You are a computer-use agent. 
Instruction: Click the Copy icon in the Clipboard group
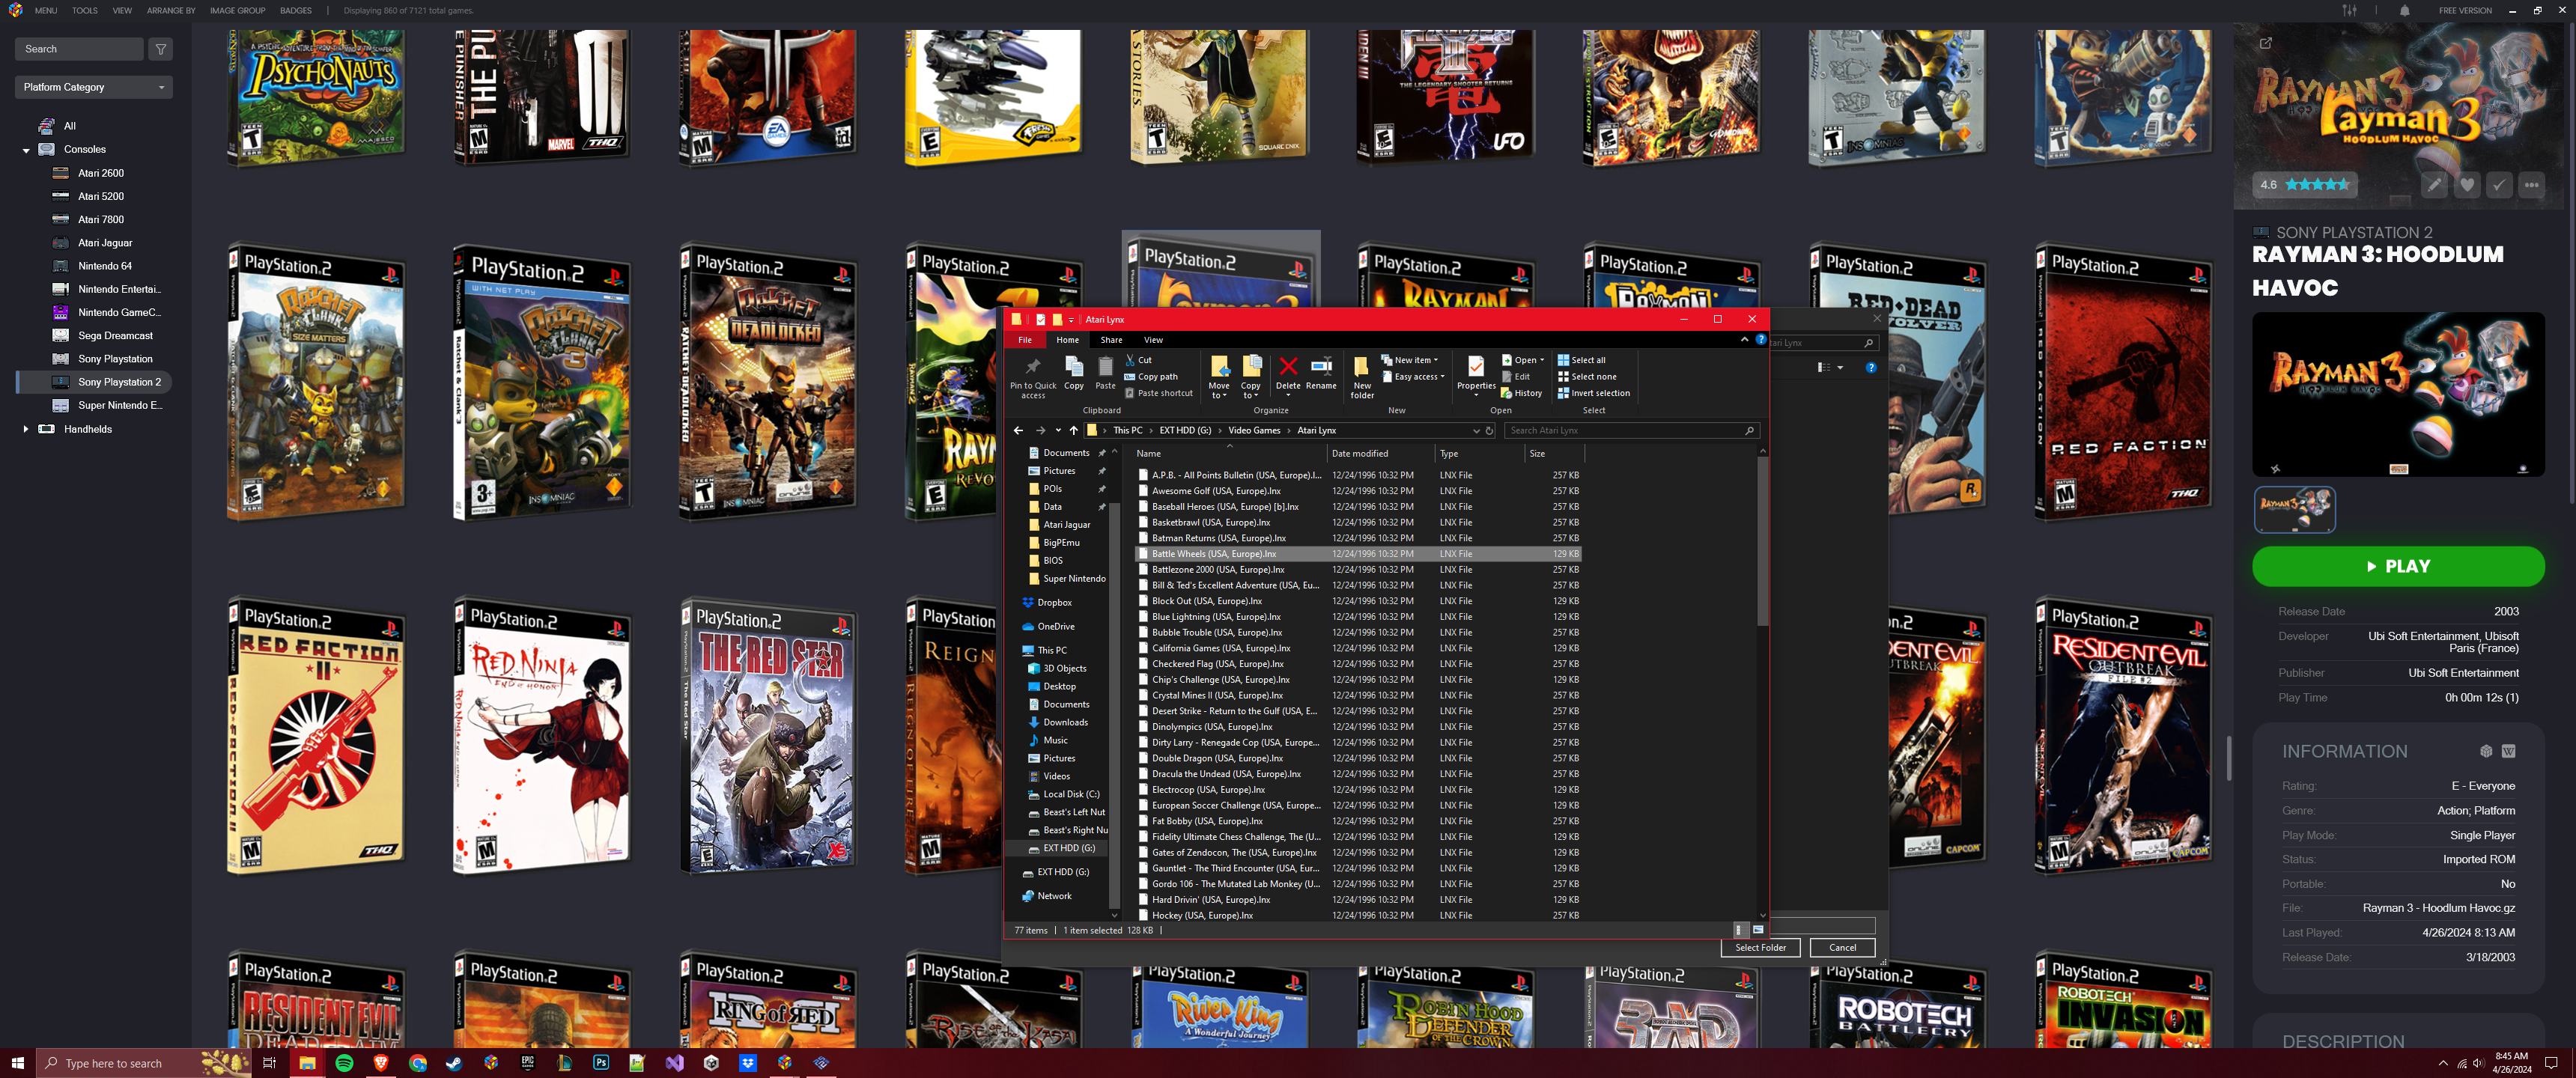point(1073,373)
